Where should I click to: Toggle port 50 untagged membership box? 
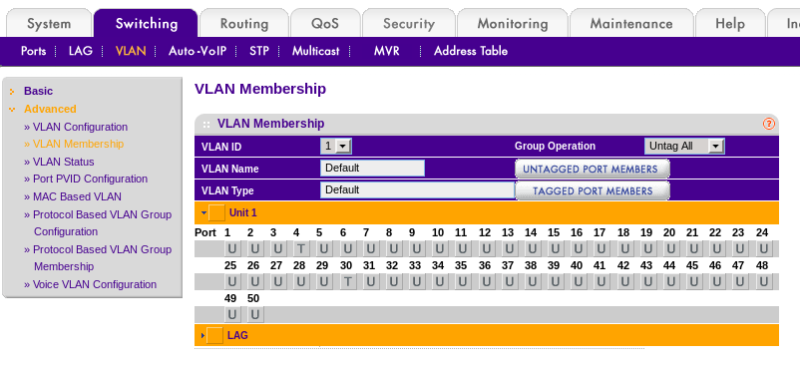point(255,314)
